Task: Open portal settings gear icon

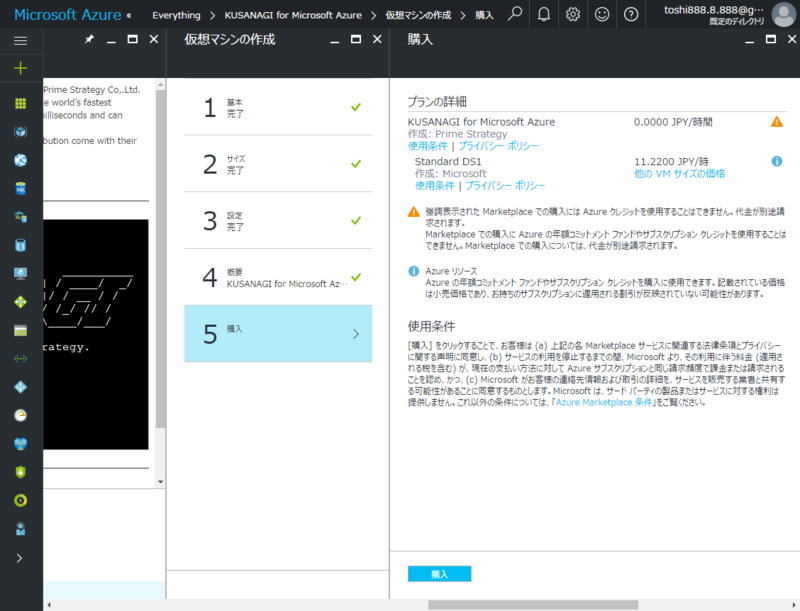Action: (x=573, y=14)
